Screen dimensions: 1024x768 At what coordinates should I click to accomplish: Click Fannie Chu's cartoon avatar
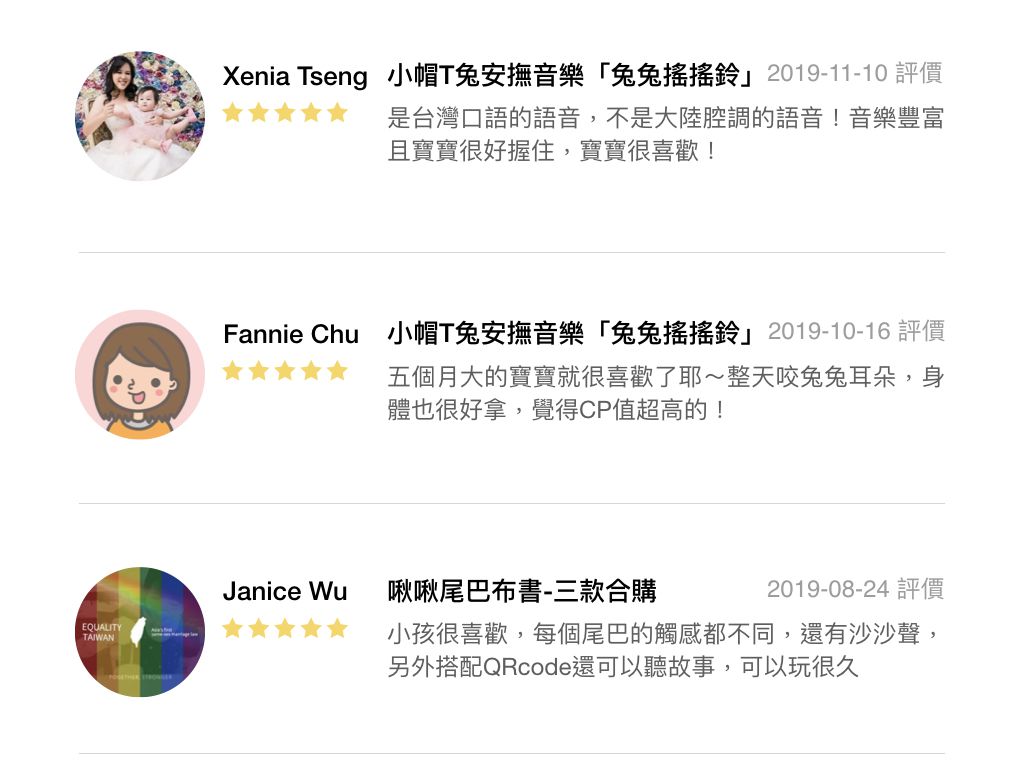coord(140,374)
